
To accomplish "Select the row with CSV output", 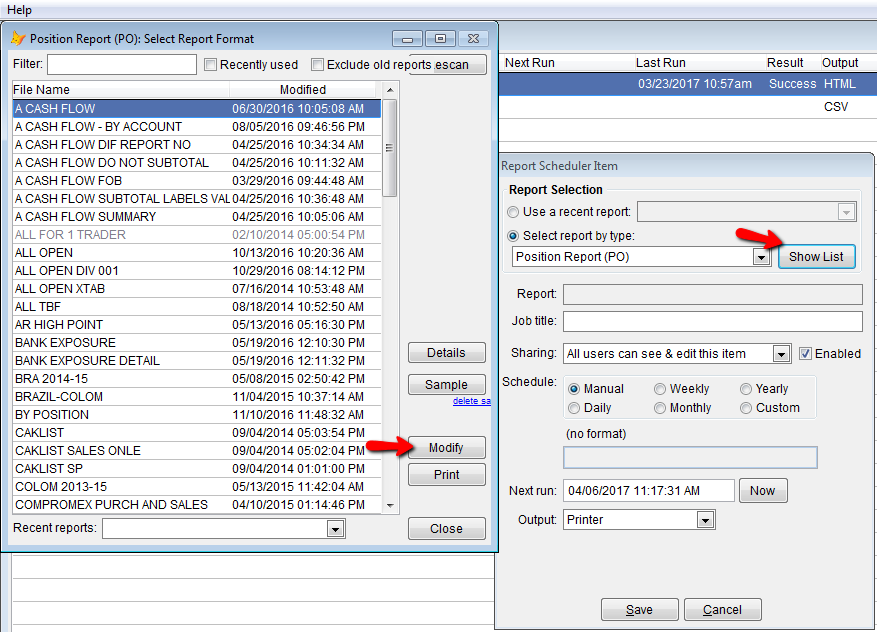I will [x=687, y=107].
